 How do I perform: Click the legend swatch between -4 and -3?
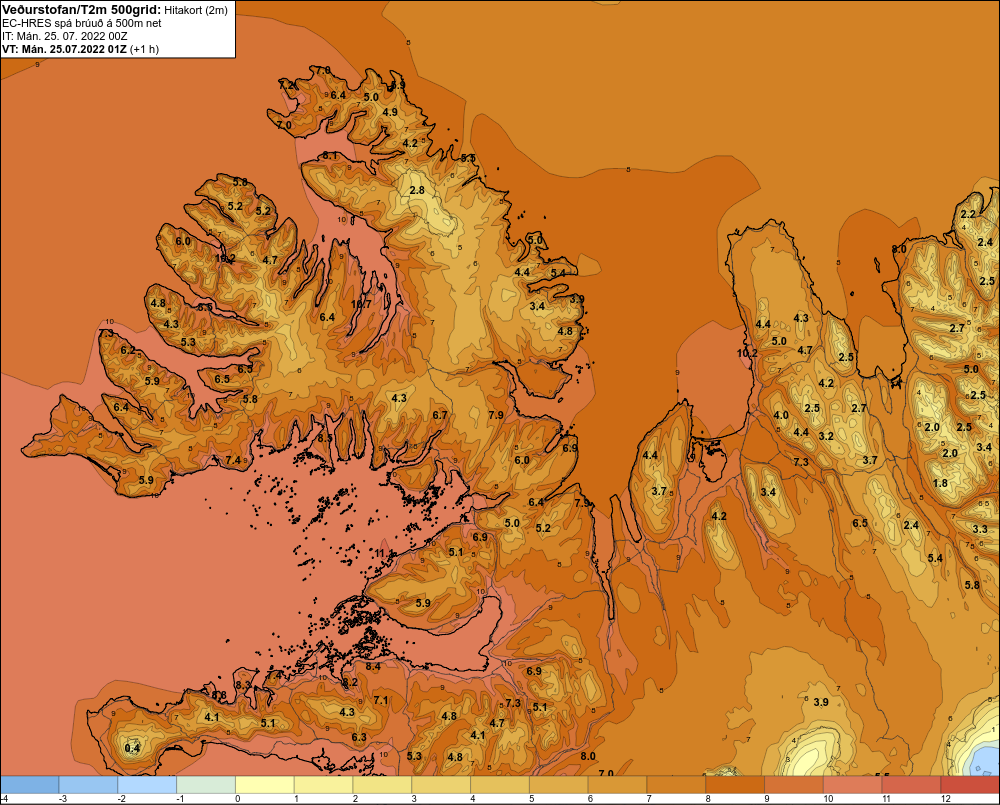(29, 785)
